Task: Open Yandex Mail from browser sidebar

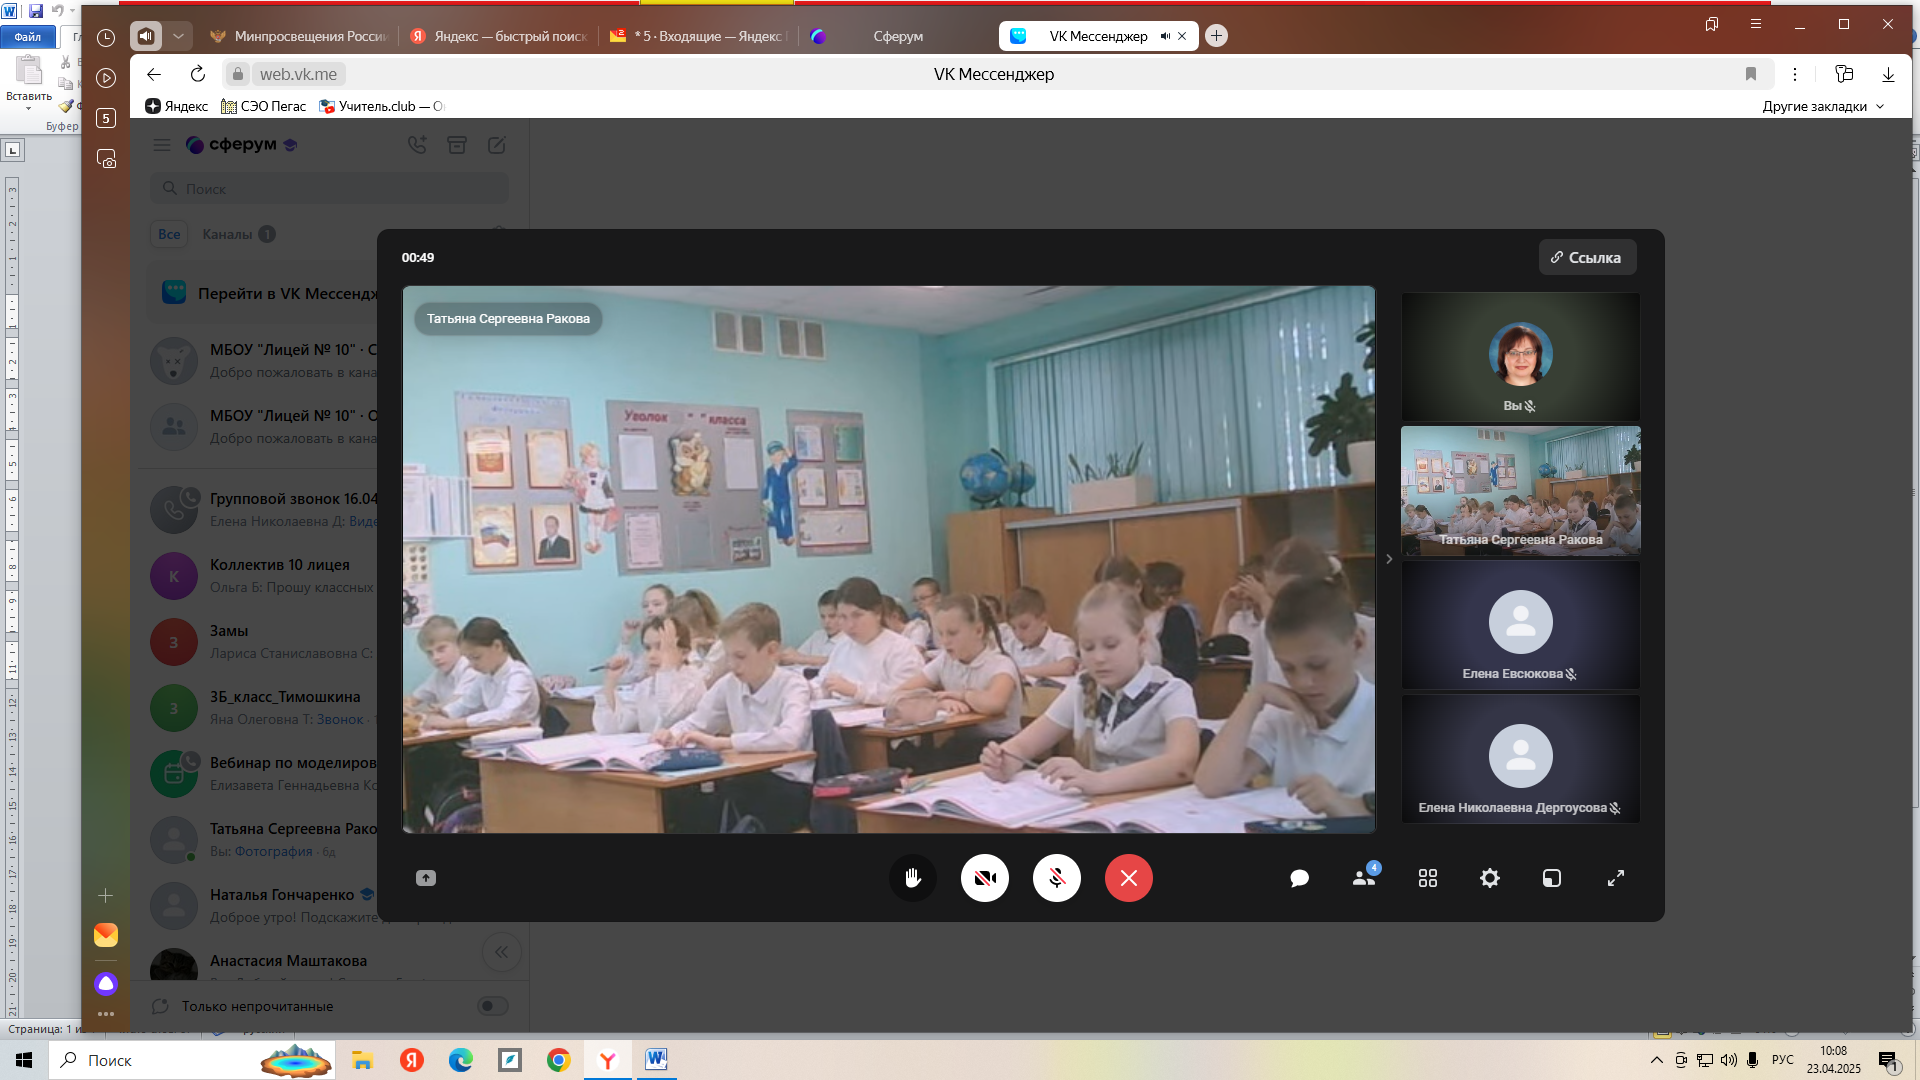Action: pos(106,935)
